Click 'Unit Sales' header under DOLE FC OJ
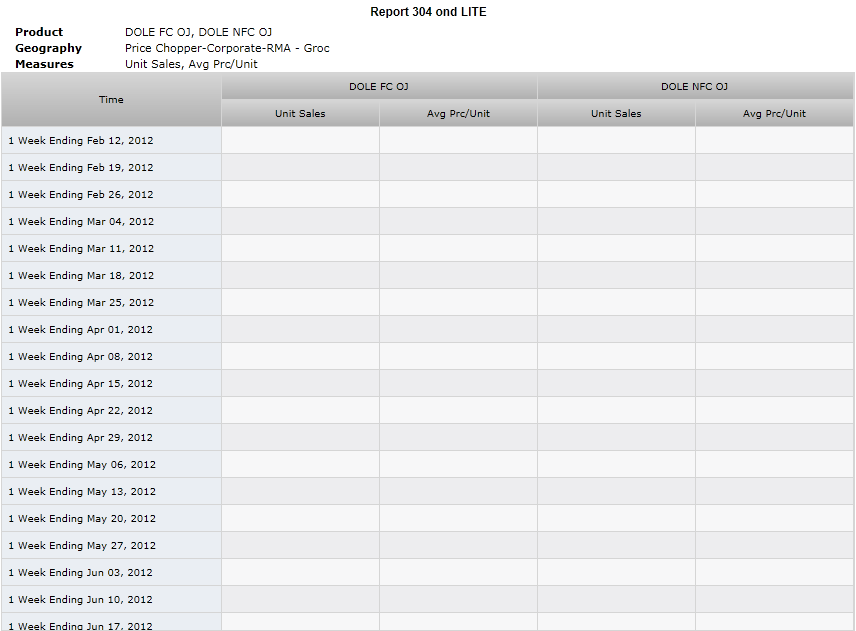Viewport: 856px width, 631px height. click(x=300, y=114)
